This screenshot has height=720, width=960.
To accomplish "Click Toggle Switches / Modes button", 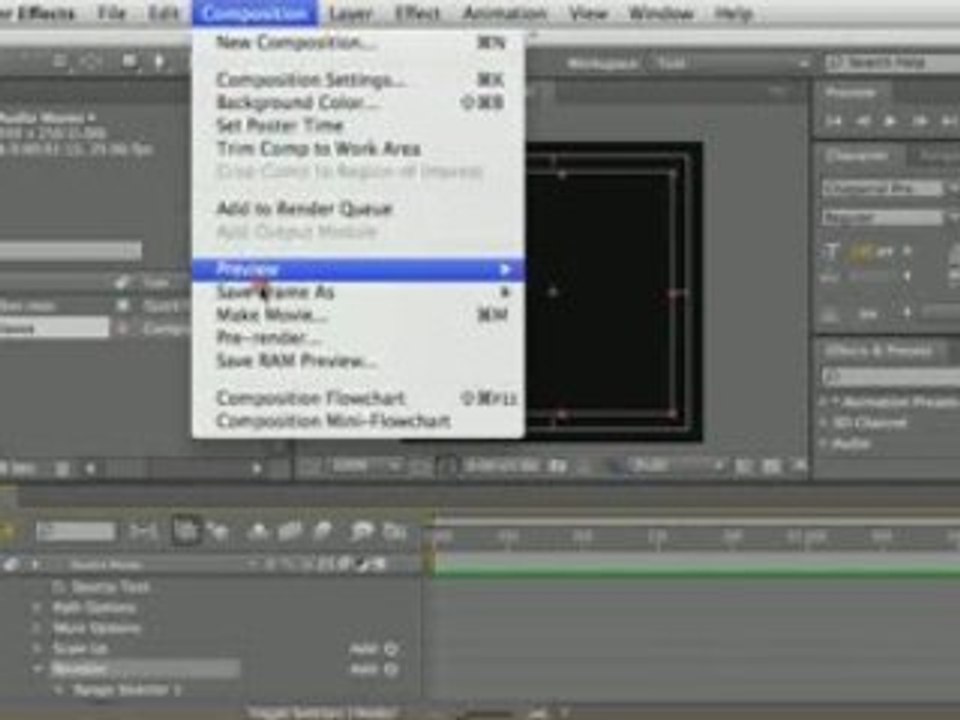I will 324,713.
